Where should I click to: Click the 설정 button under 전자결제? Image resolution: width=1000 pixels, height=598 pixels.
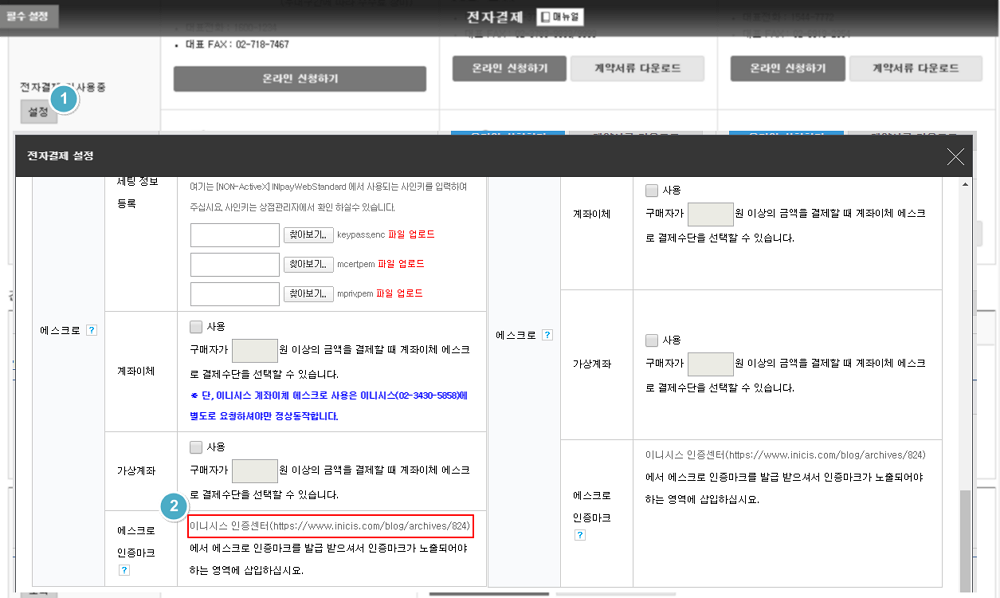[37, 112]
